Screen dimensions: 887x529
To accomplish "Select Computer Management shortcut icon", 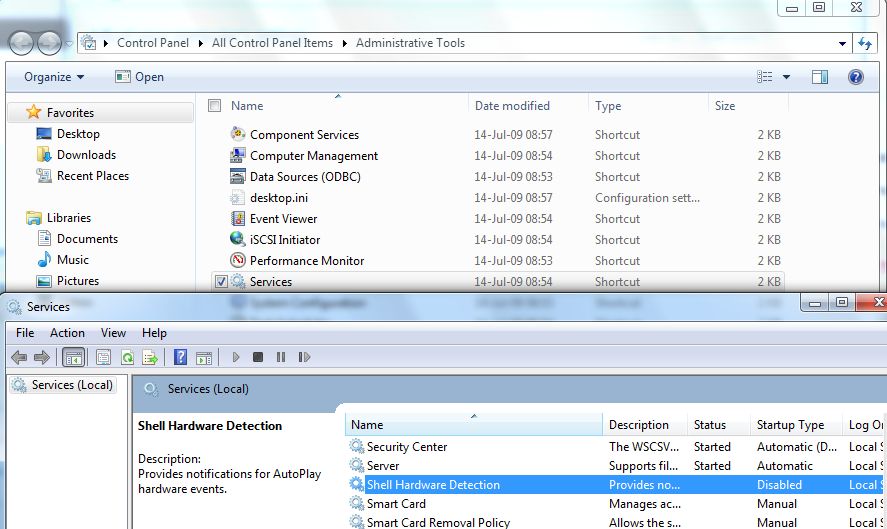I will click(x=238, y=155).
